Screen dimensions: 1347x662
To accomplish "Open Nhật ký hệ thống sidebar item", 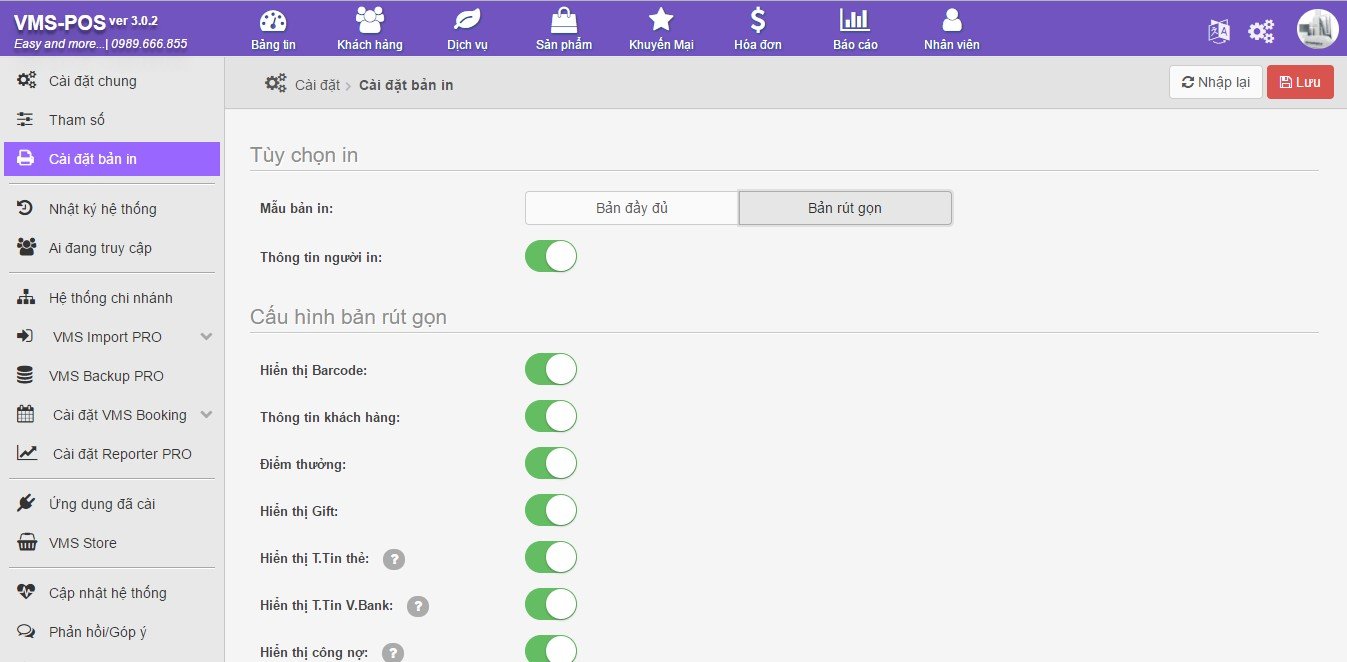I will [x=102, y=209].
